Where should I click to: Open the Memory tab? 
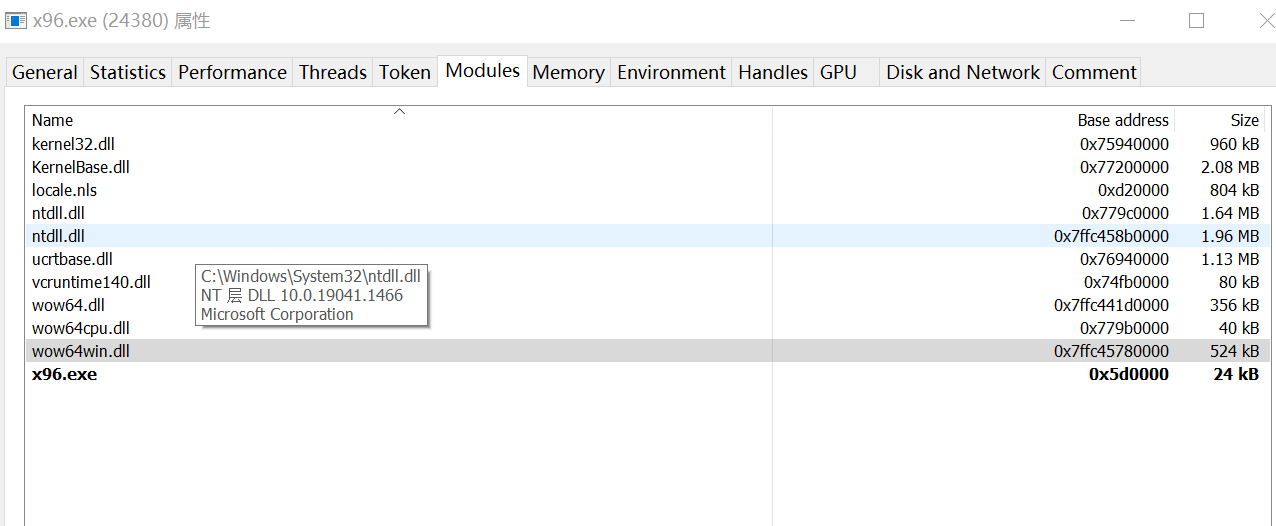(568, 72)
